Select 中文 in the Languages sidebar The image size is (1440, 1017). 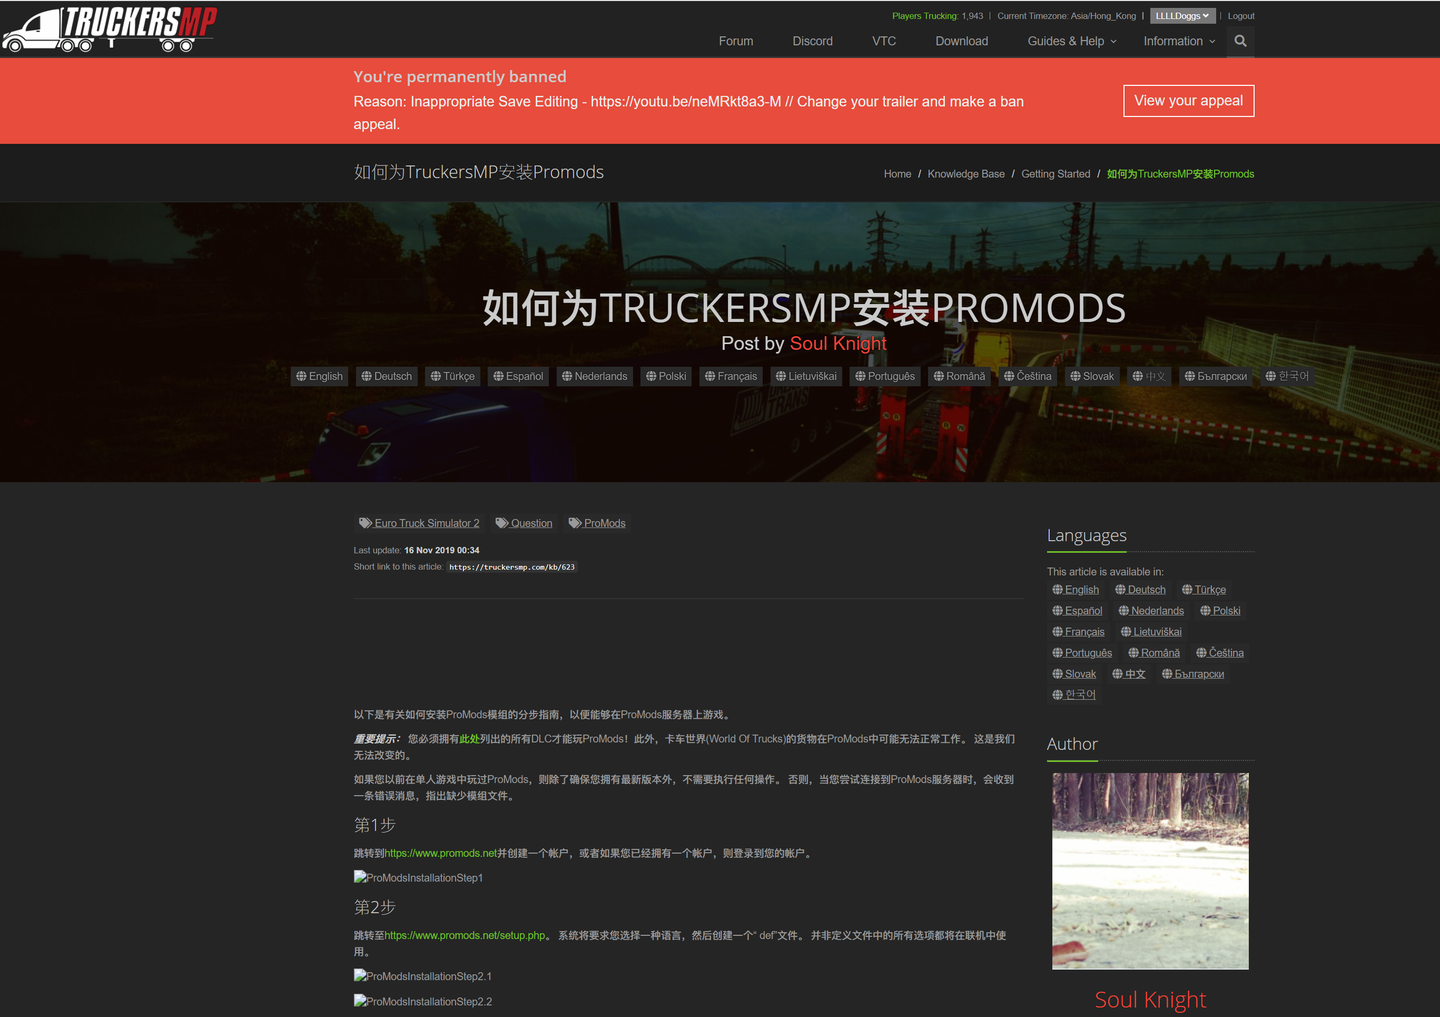point(1129,674)
